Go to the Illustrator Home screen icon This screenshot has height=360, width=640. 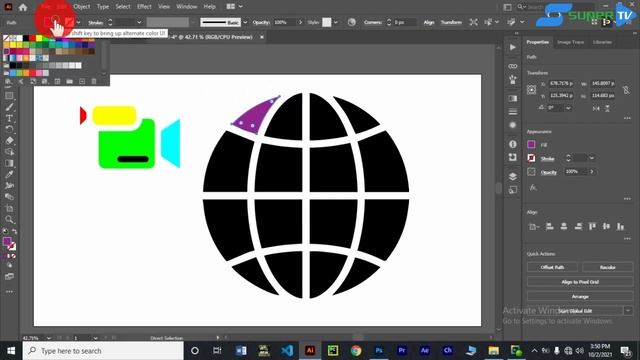(23, 7)
